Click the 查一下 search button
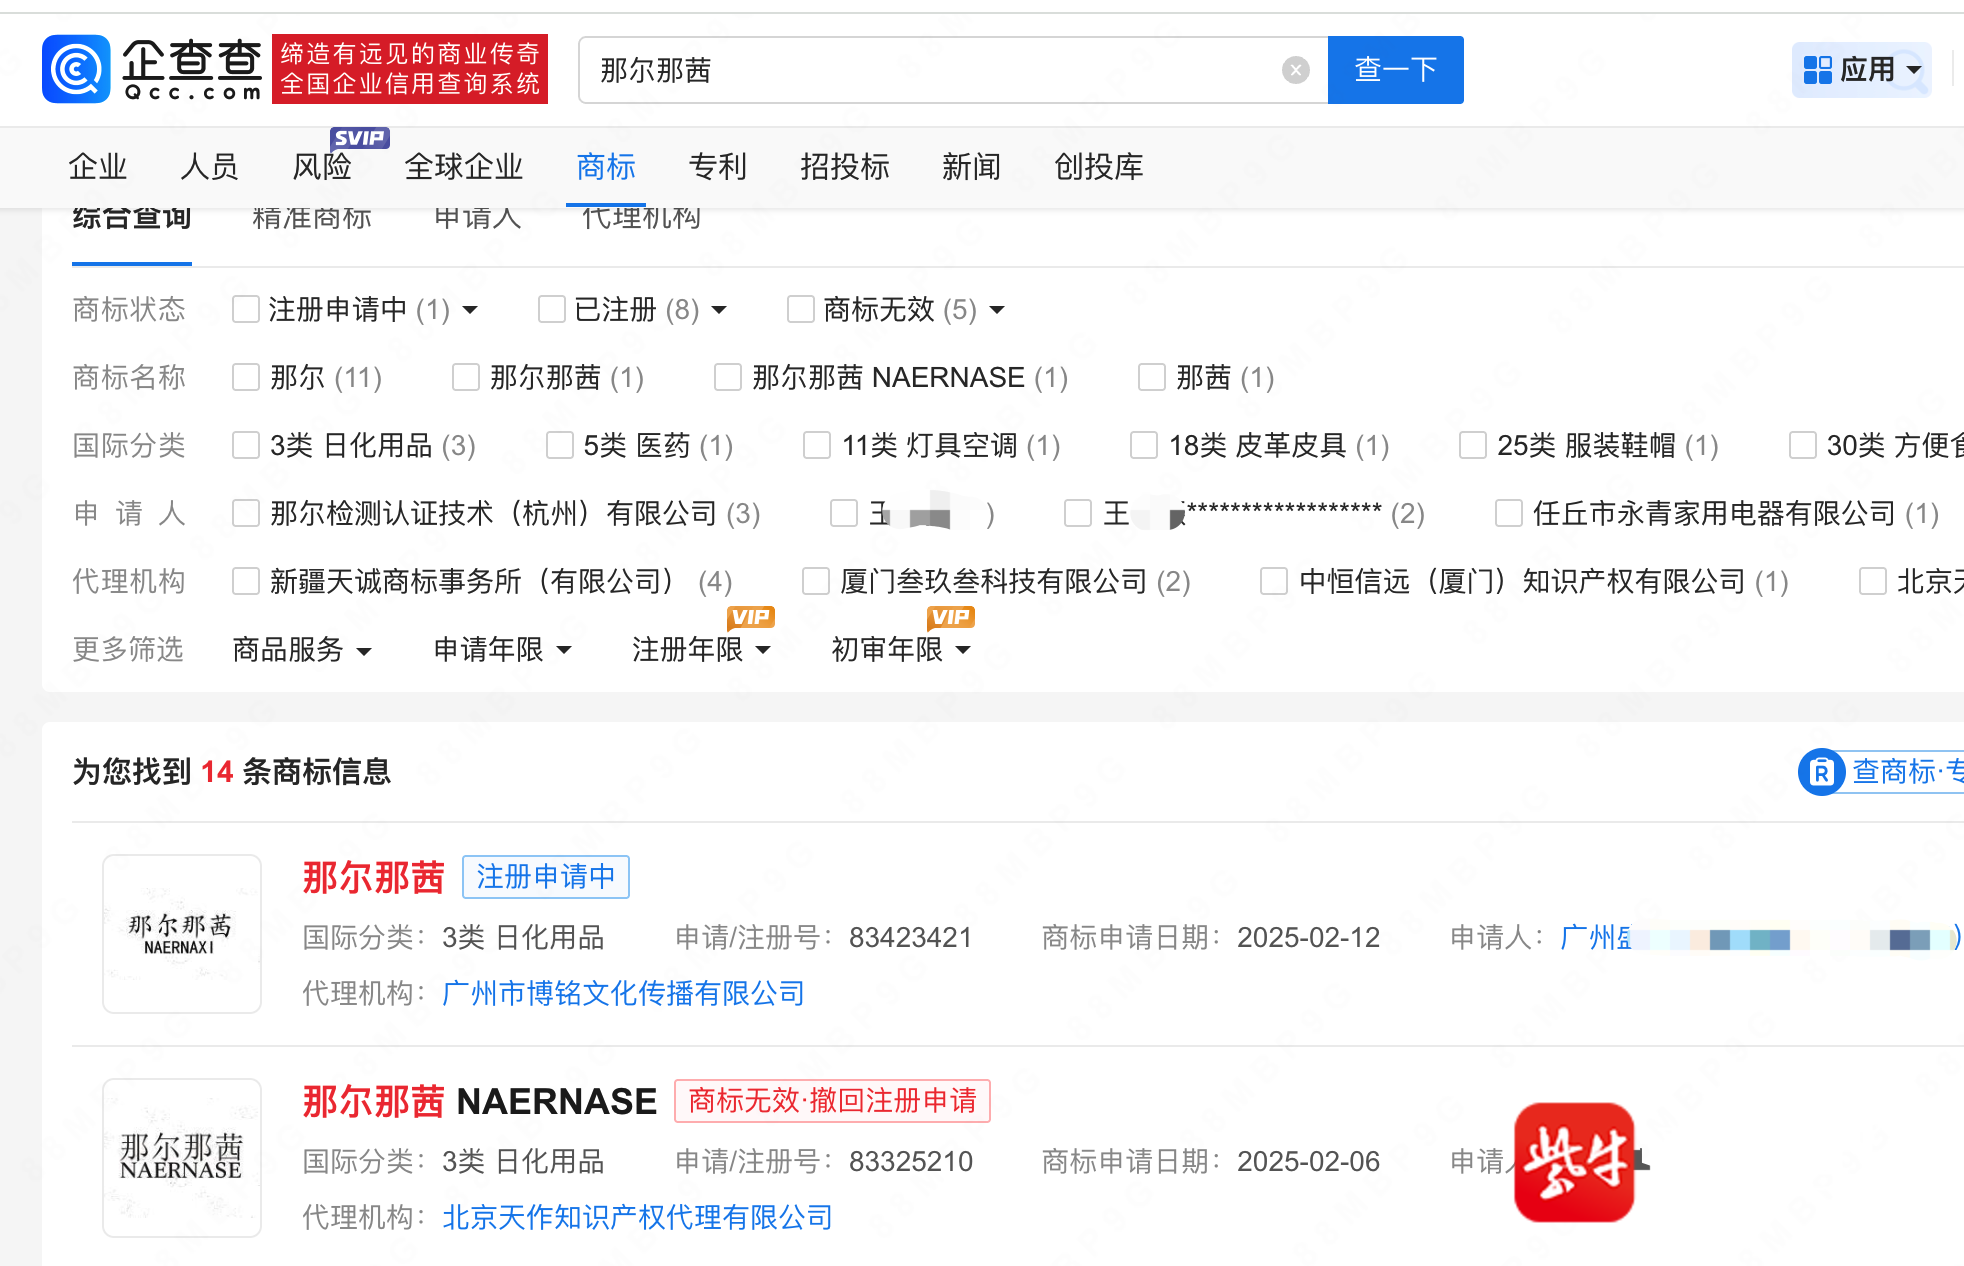Screen dimensions: 1964x1266 pos(1395,70)
